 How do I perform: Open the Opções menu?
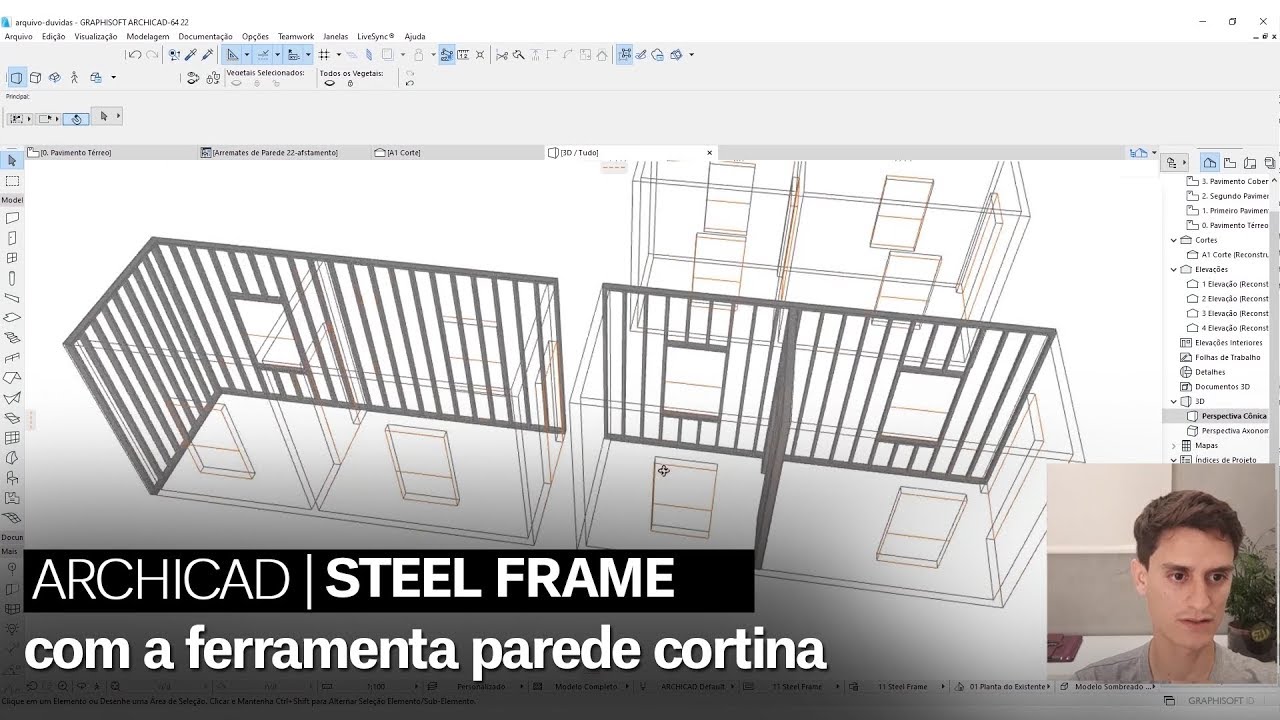255,37
